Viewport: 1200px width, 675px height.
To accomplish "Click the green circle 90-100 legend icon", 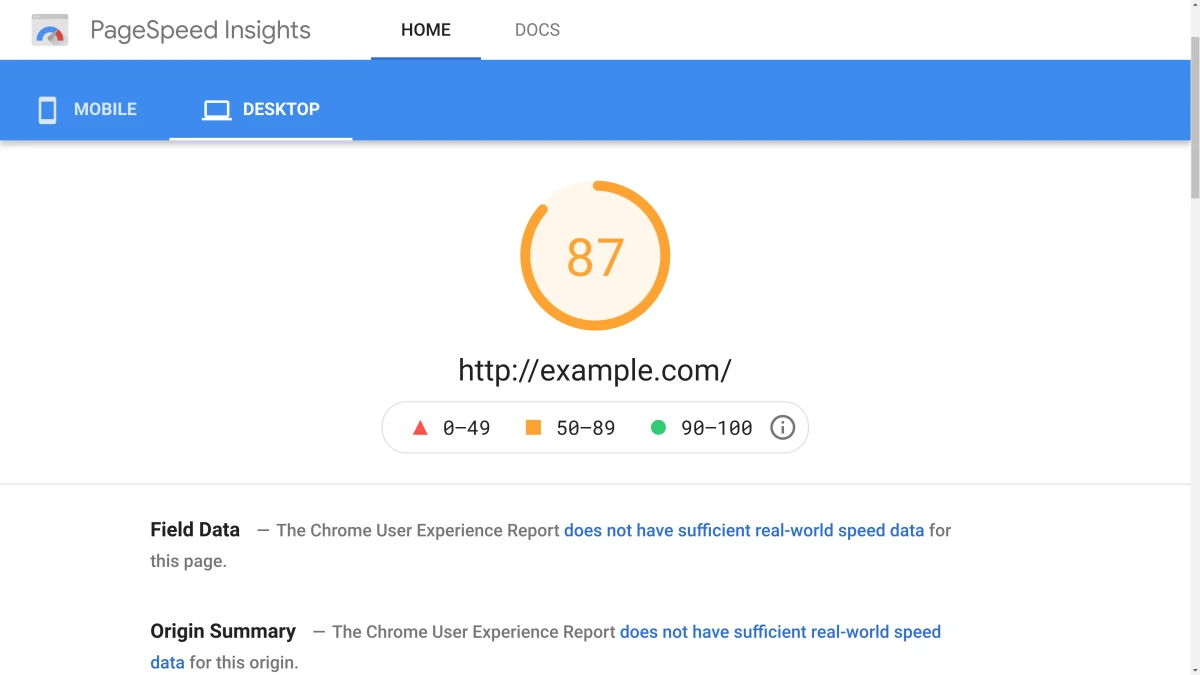I will pyautogui.click(x=657, y=427).
